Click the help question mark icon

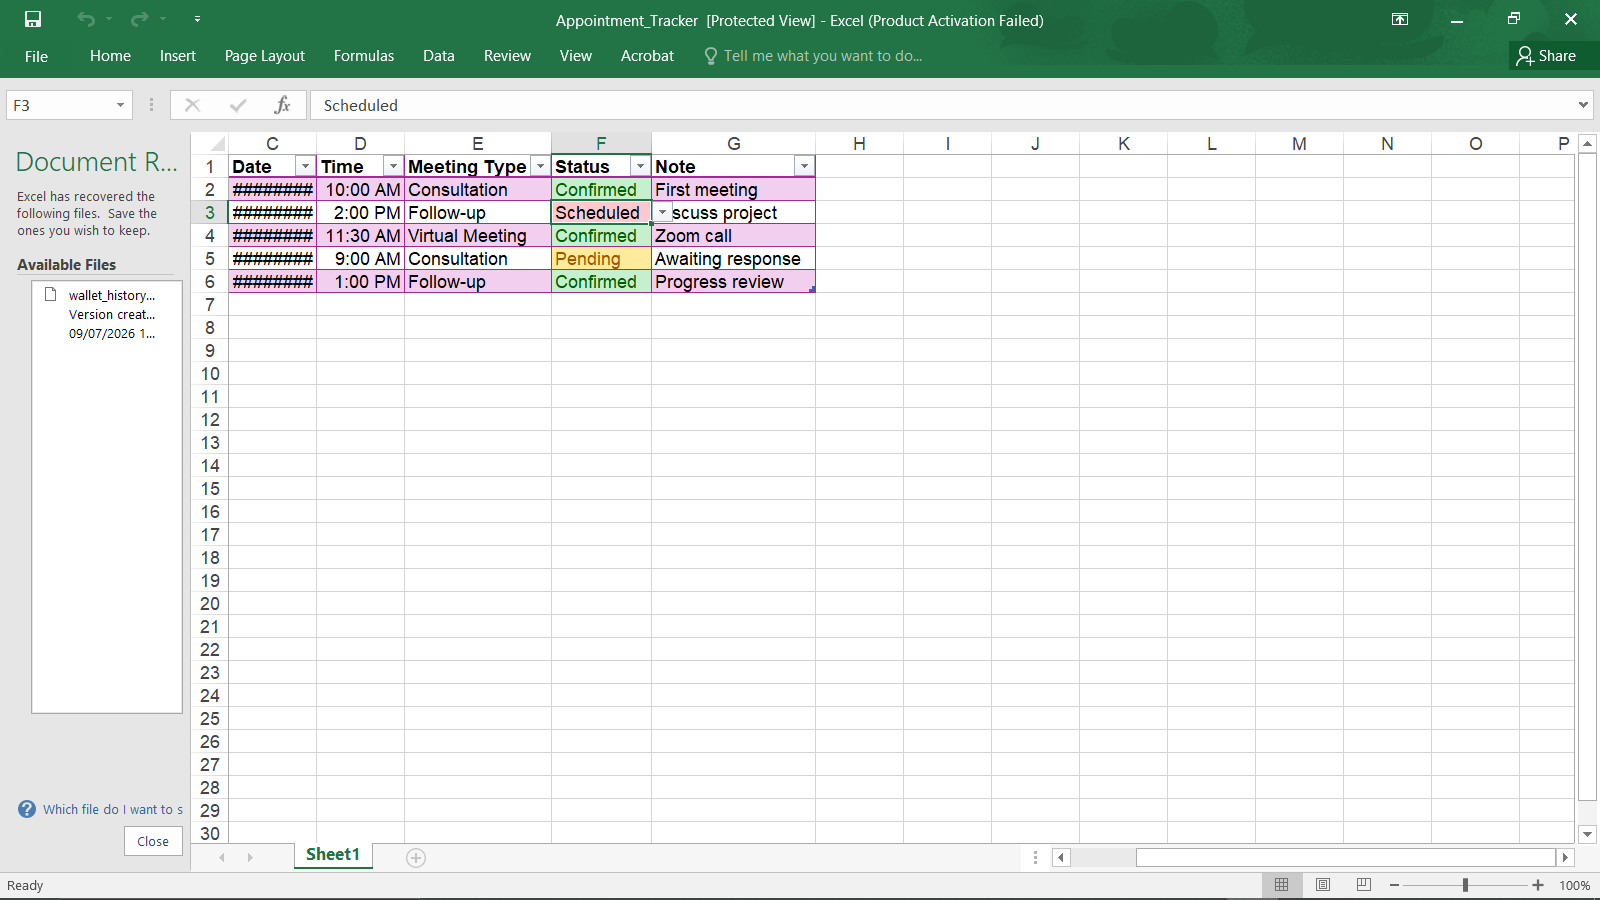pos(27,809)
